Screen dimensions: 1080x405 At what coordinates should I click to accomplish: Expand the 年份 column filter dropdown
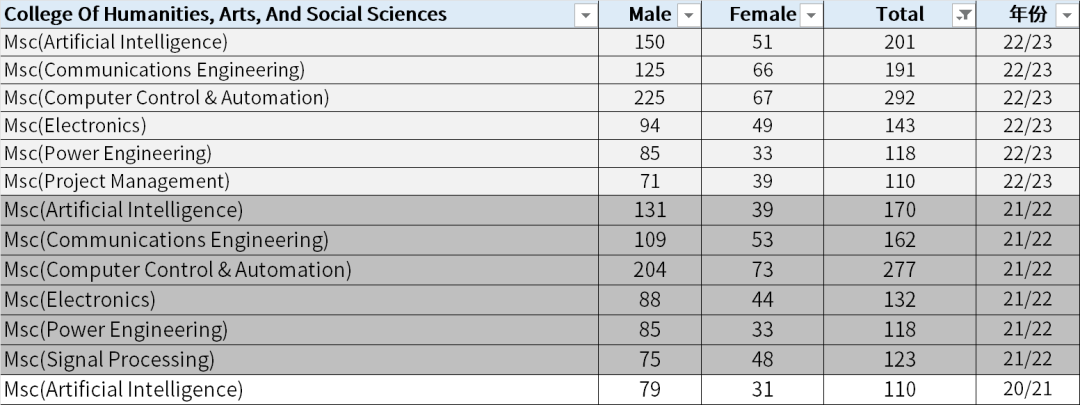(x=1065, y=15)
